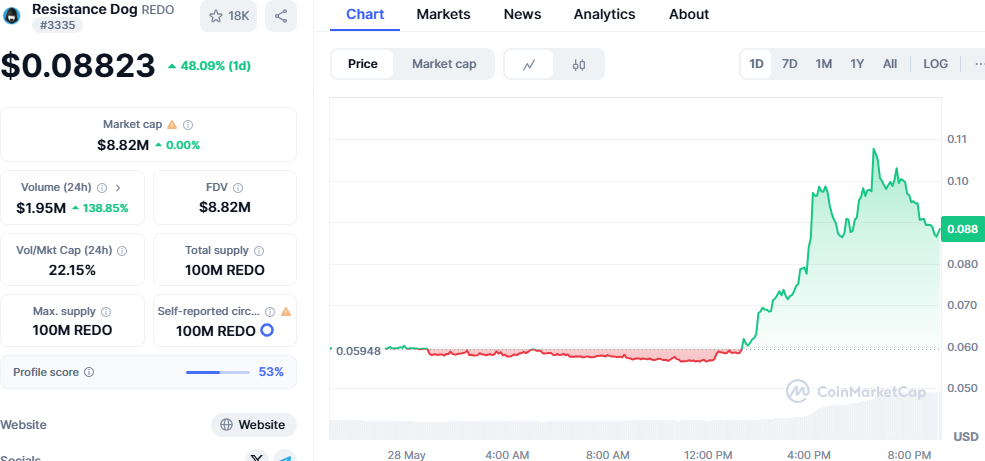The height and width of the screenshot is (461, 985).
Task: Click the Resistance Dog coin logo
Action: coord(12,15)
